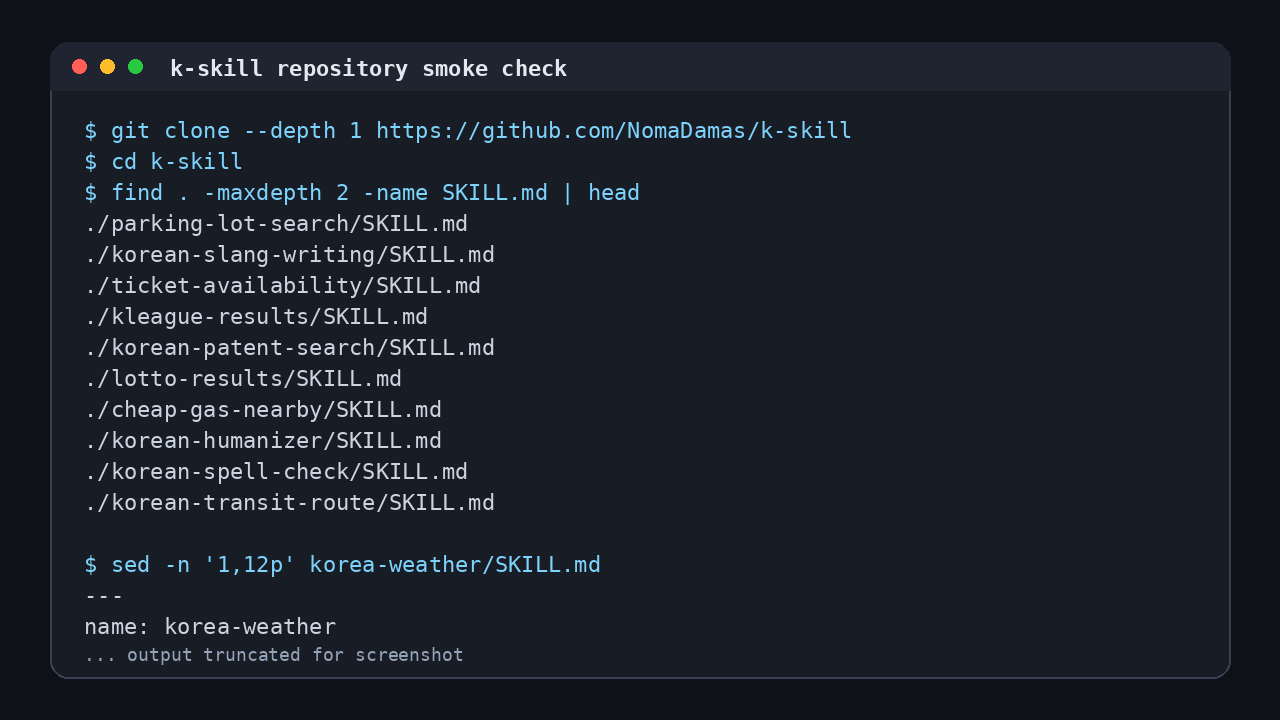Click the korean-transit-route/SKILL.md path
Viewport: 1280px width, 720px height.
pos(290,503)
